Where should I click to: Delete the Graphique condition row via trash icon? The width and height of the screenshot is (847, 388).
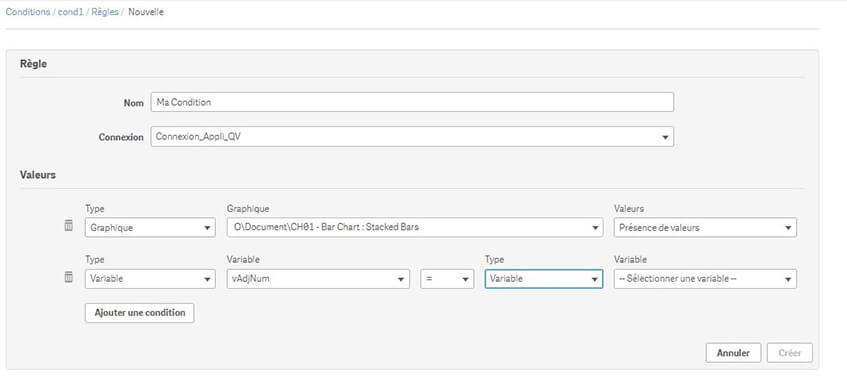[69, 226]
